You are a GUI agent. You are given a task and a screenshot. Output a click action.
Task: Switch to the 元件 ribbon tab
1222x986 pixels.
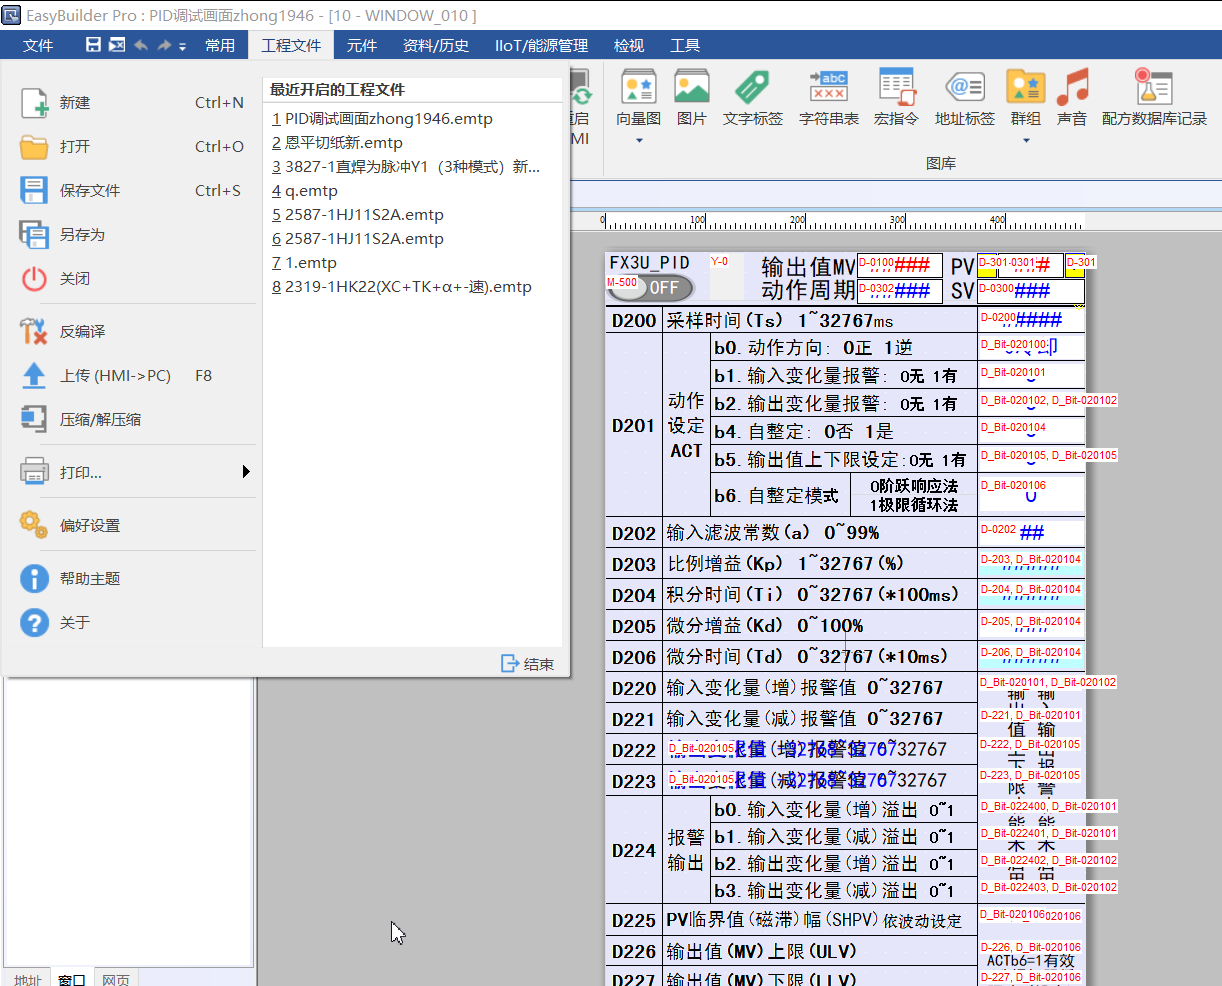click(x=361, y=45)
